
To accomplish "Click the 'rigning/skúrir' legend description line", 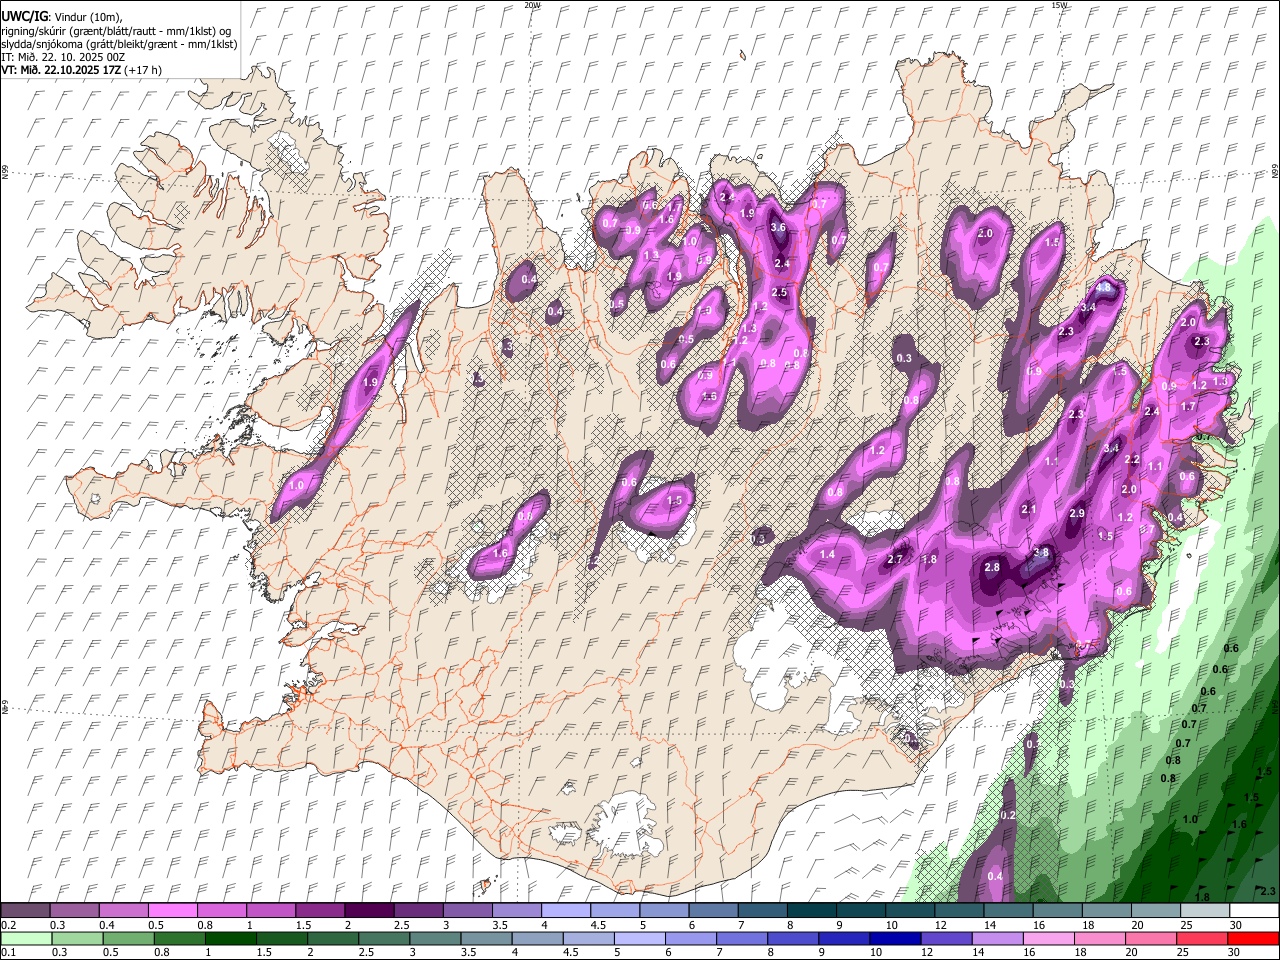I will pos(116,31).
